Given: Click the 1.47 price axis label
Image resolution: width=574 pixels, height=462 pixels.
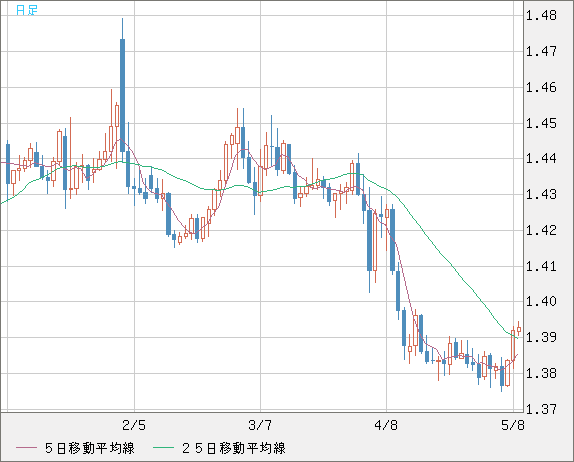Looking at the screenshot, I should point(541,51).
